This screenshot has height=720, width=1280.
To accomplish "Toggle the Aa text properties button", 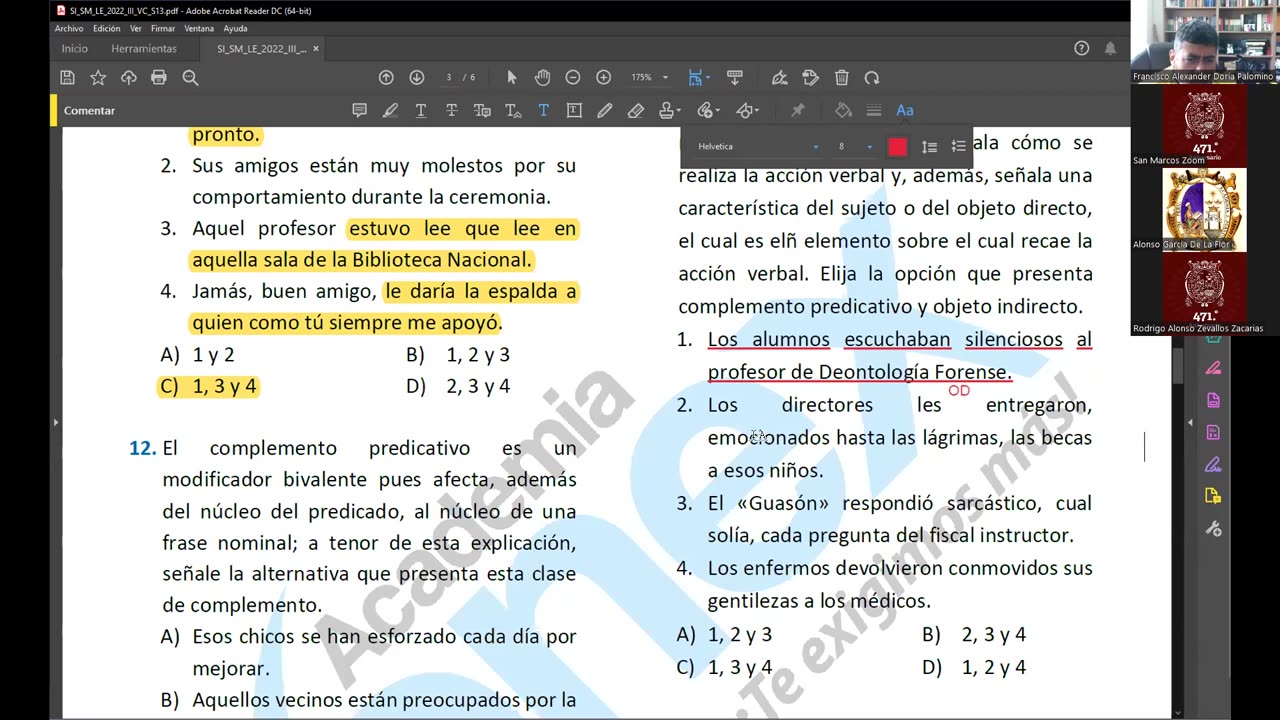I will coord(905,111).
